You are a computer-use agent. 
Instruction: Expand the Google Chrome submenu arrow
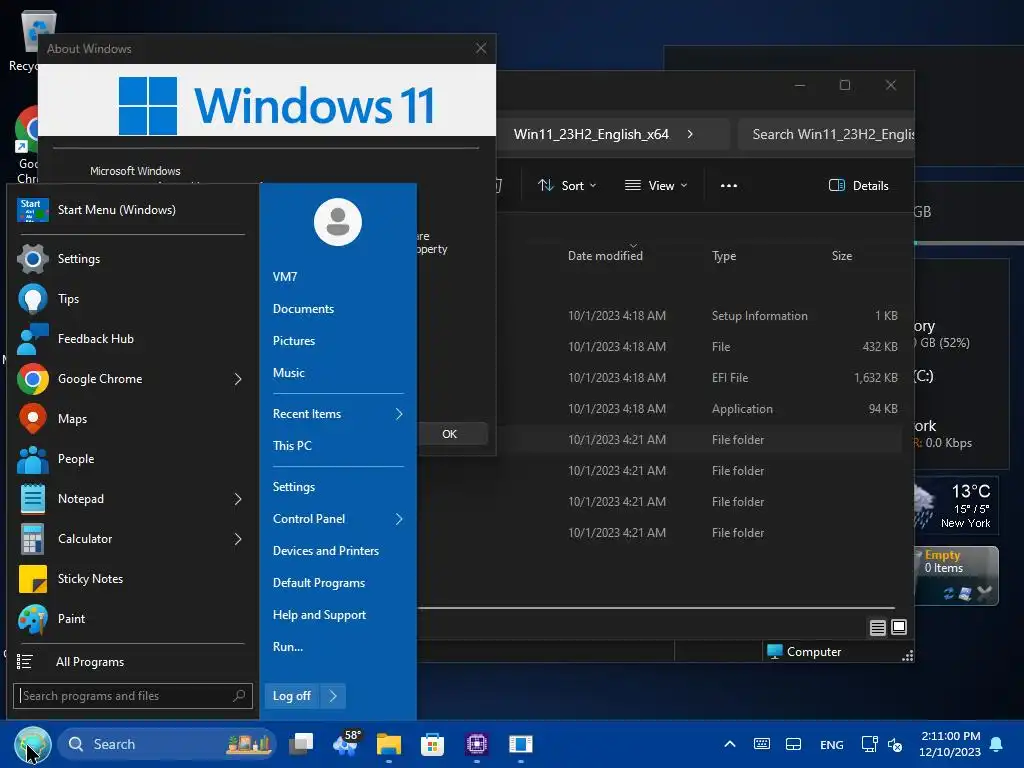(x=238, y=379)
